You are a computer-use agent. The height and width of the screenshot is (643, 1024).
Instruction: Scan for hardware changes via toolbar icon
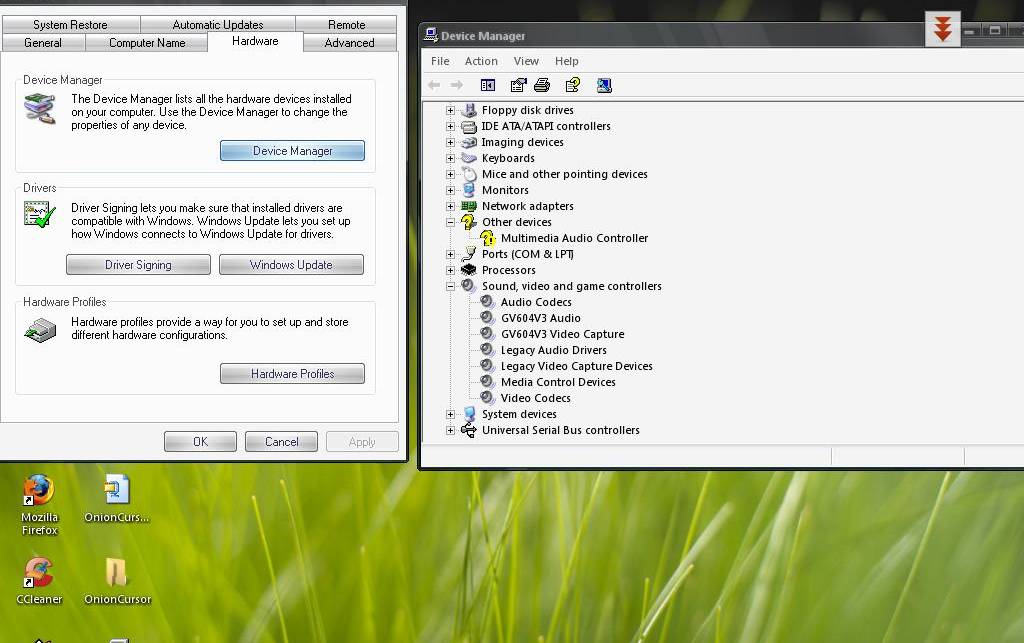tap(604, 85)
